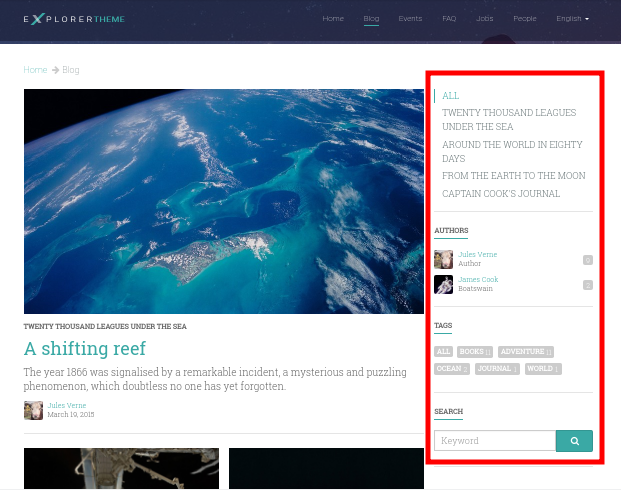The width and height of the screenshot is (621, 490).
Task: Click the Jules Verne post count badge
Action: click(588, 260)
